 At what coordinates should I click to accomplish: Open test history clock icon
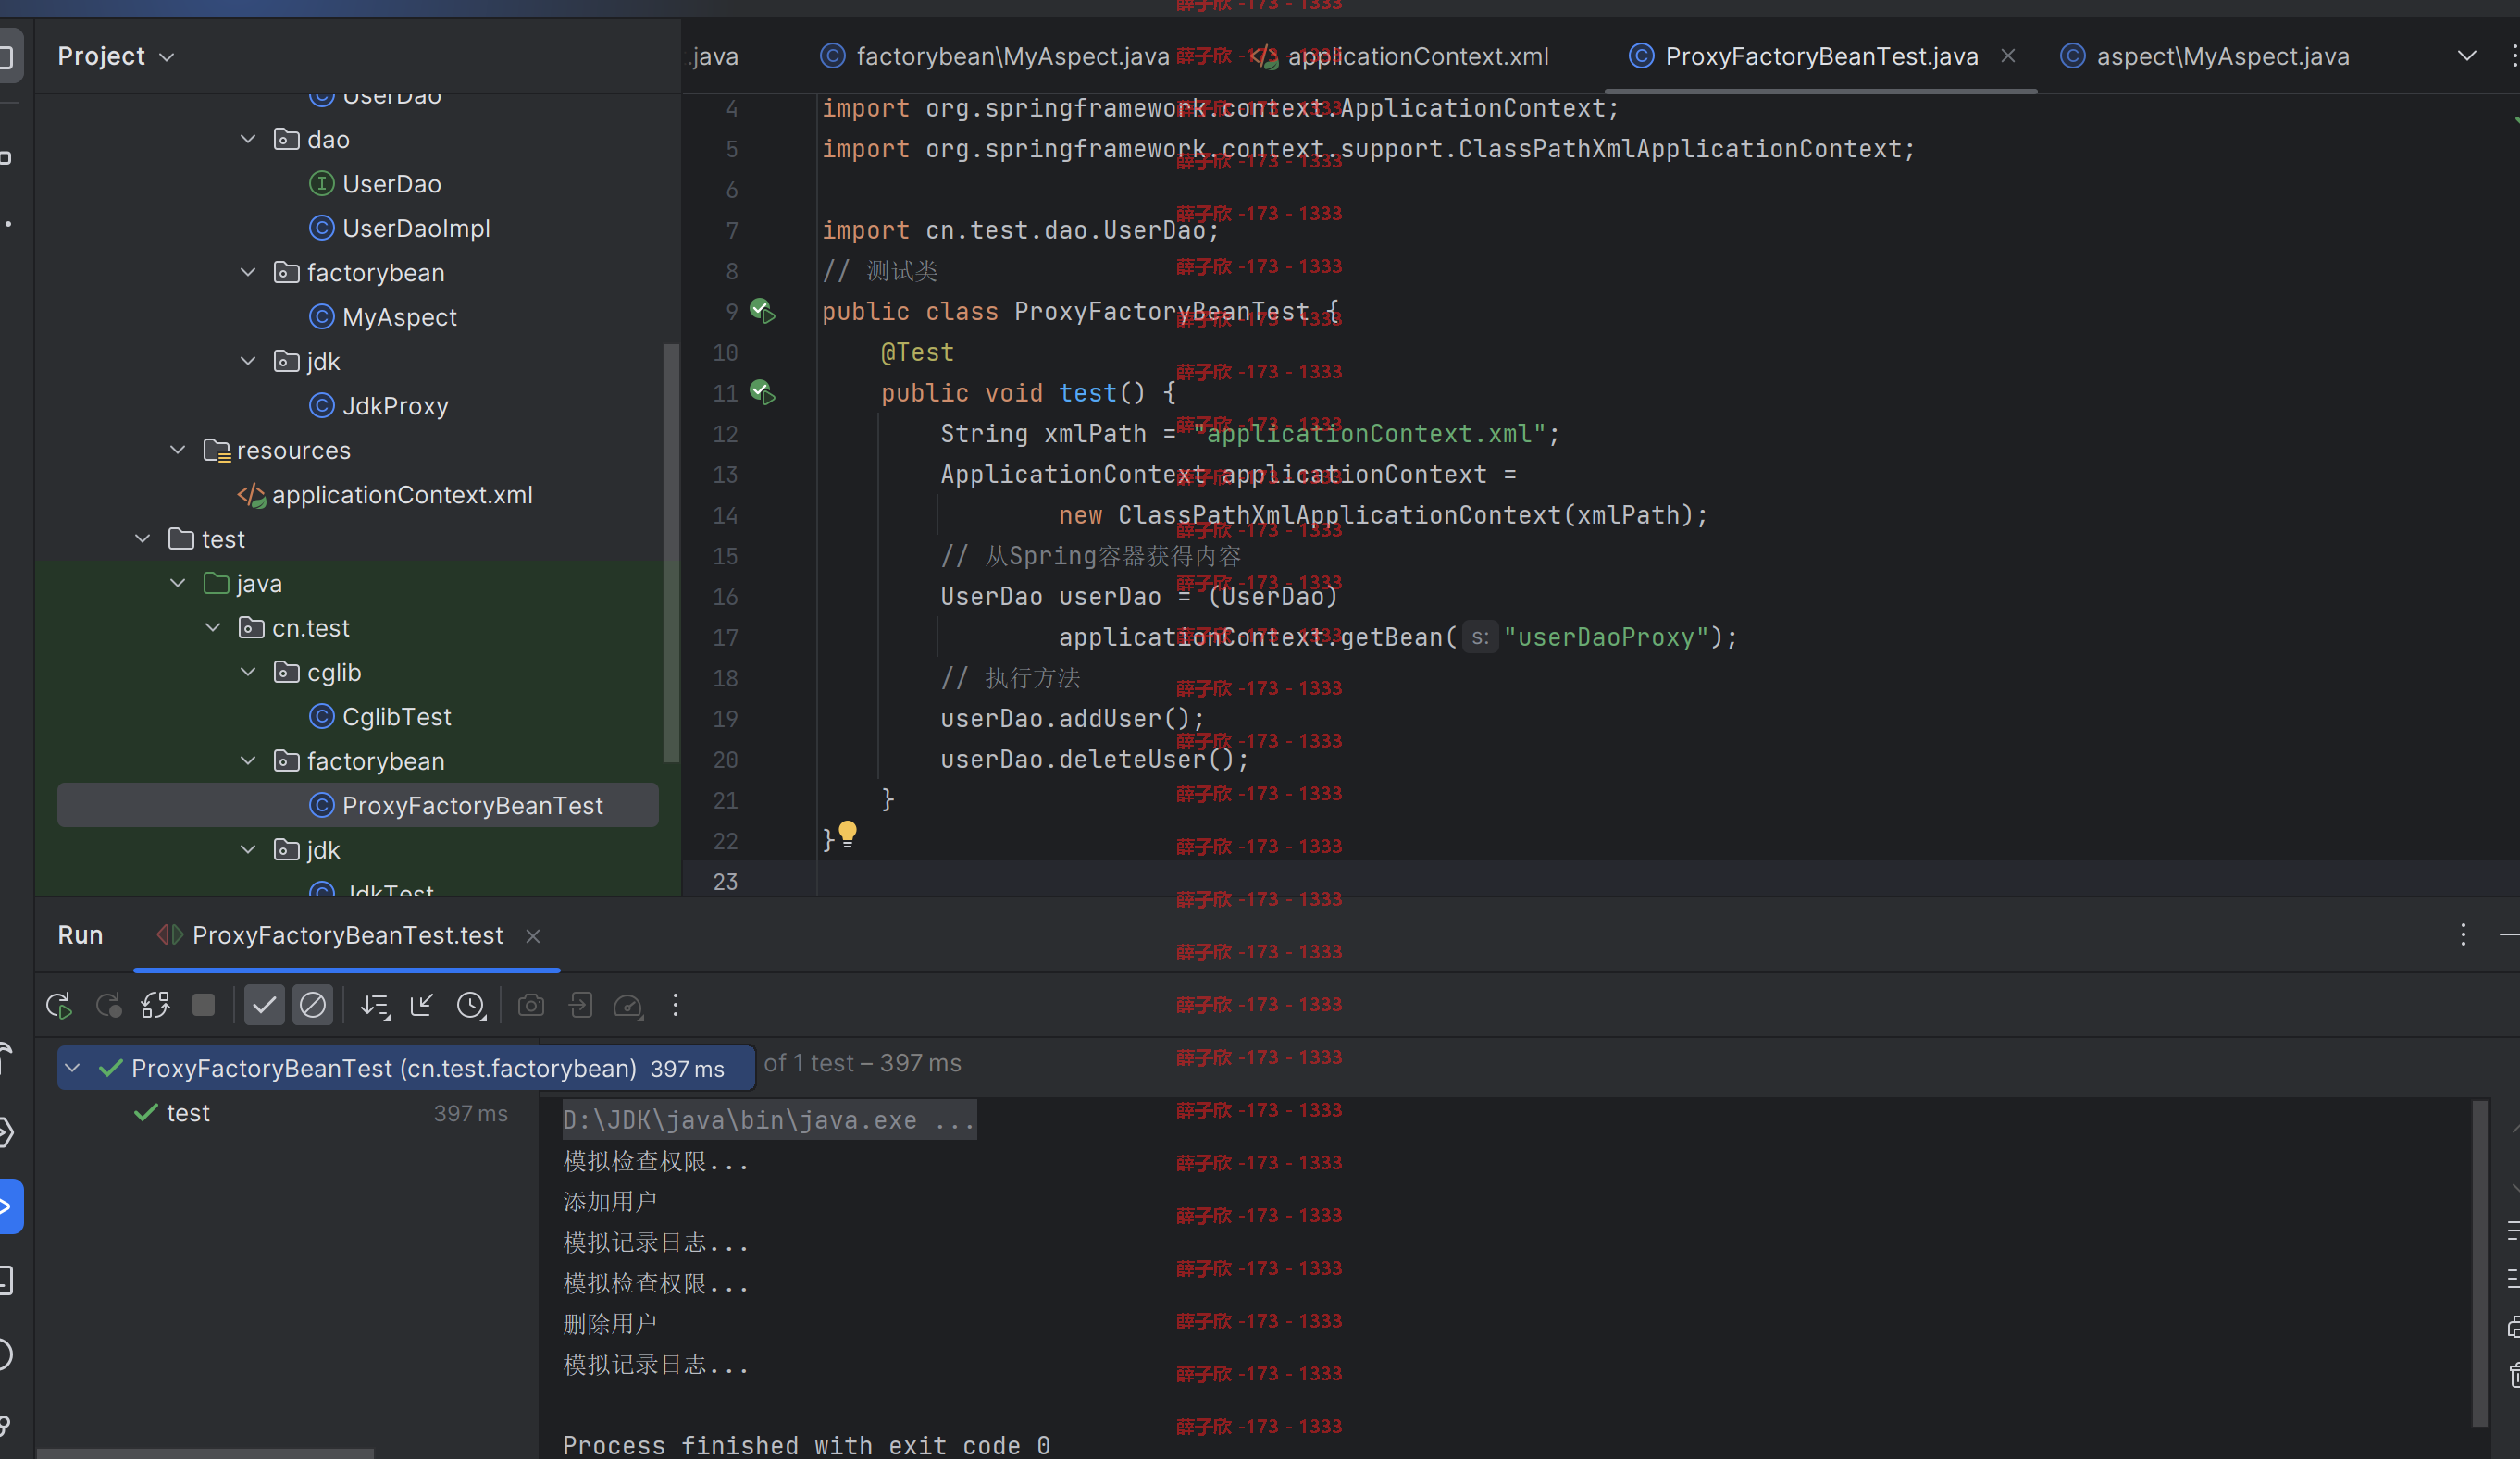471,1005
